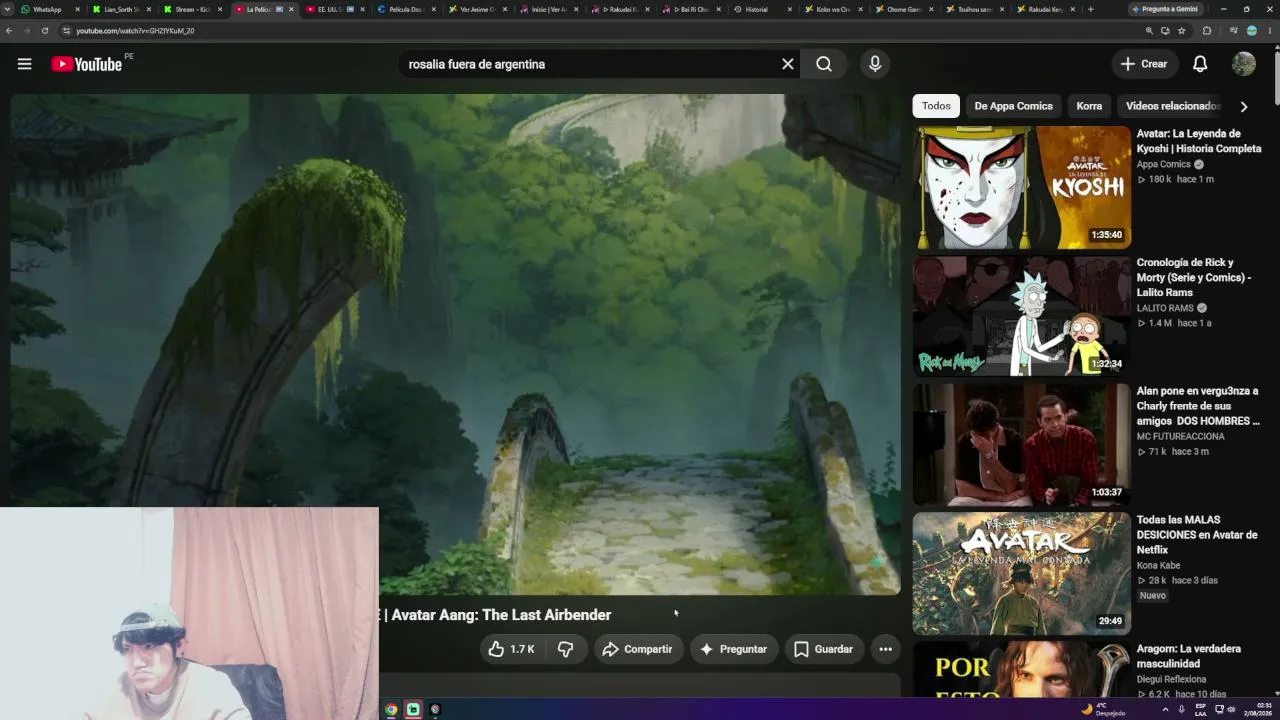Open the green app in the taskbar
This screenshot has width=1280, height=720.
tap(413, 709)
